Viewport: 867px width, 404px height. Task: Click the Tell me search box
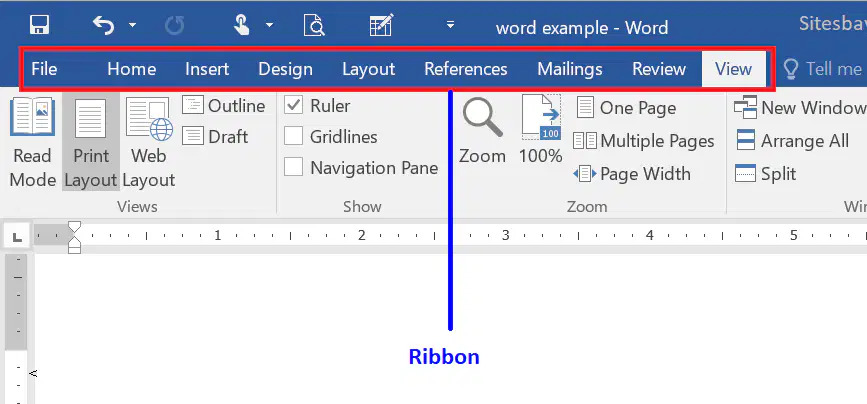(824, 69)
